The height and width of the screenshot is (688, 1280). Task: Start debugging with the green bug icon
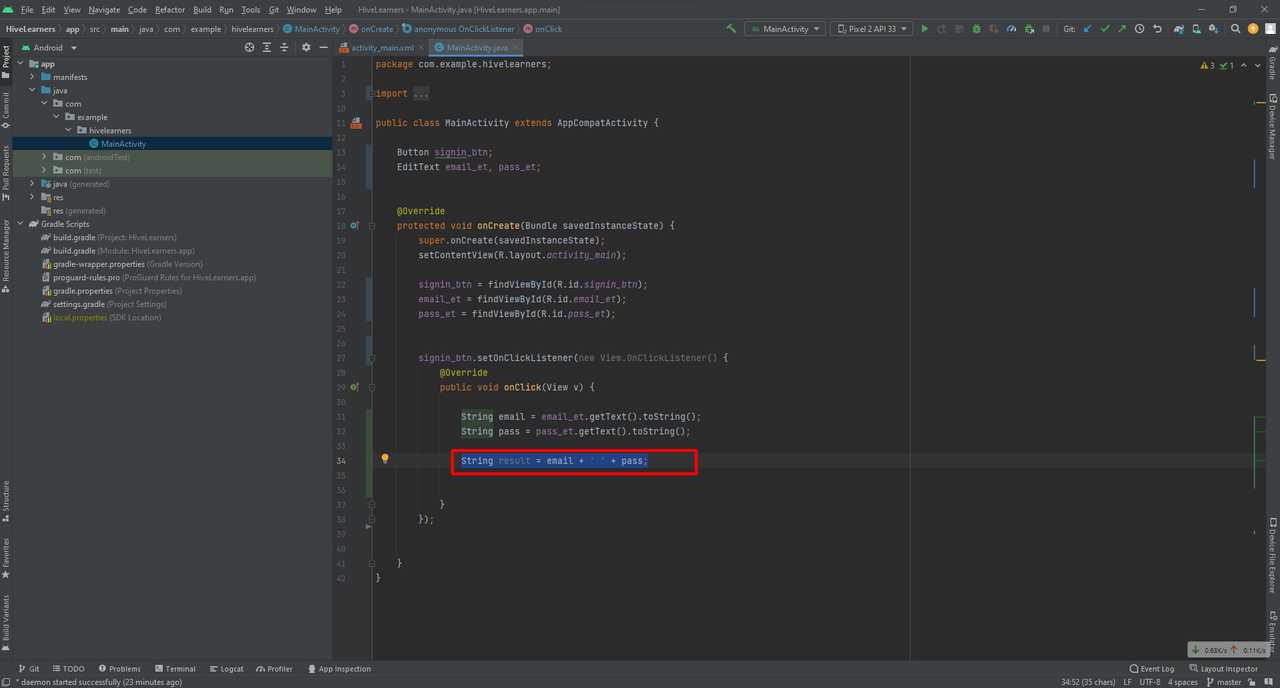pyautogui.click(x=976, y=29)
